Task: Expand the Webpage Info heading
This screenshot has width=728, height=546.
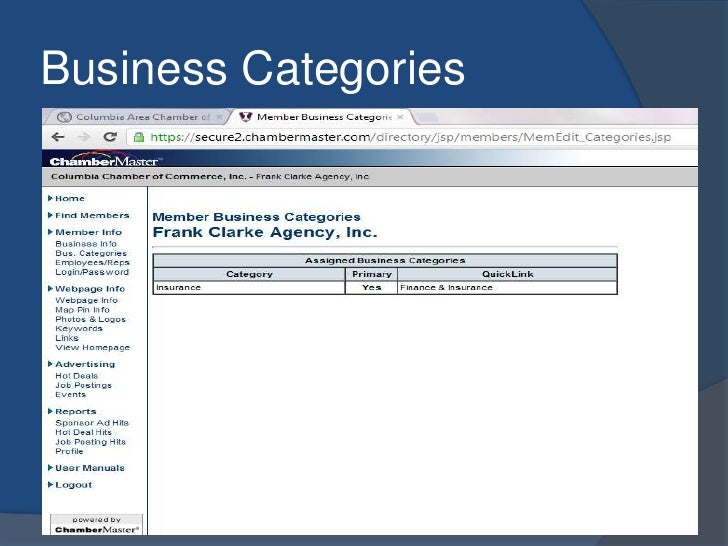Action: (90, 289)
